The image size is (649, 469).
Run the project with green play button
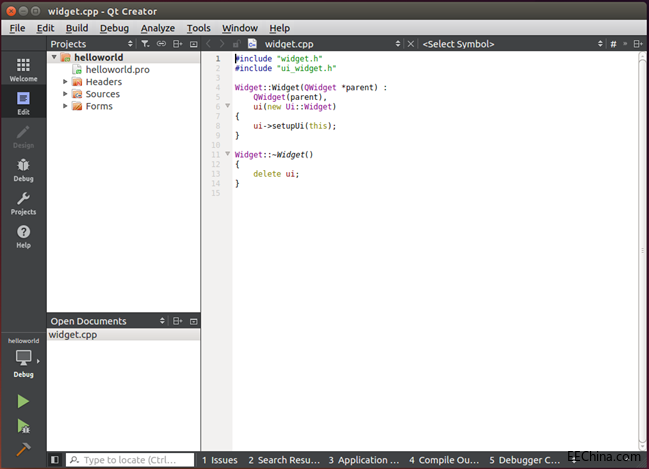point(23,401)
